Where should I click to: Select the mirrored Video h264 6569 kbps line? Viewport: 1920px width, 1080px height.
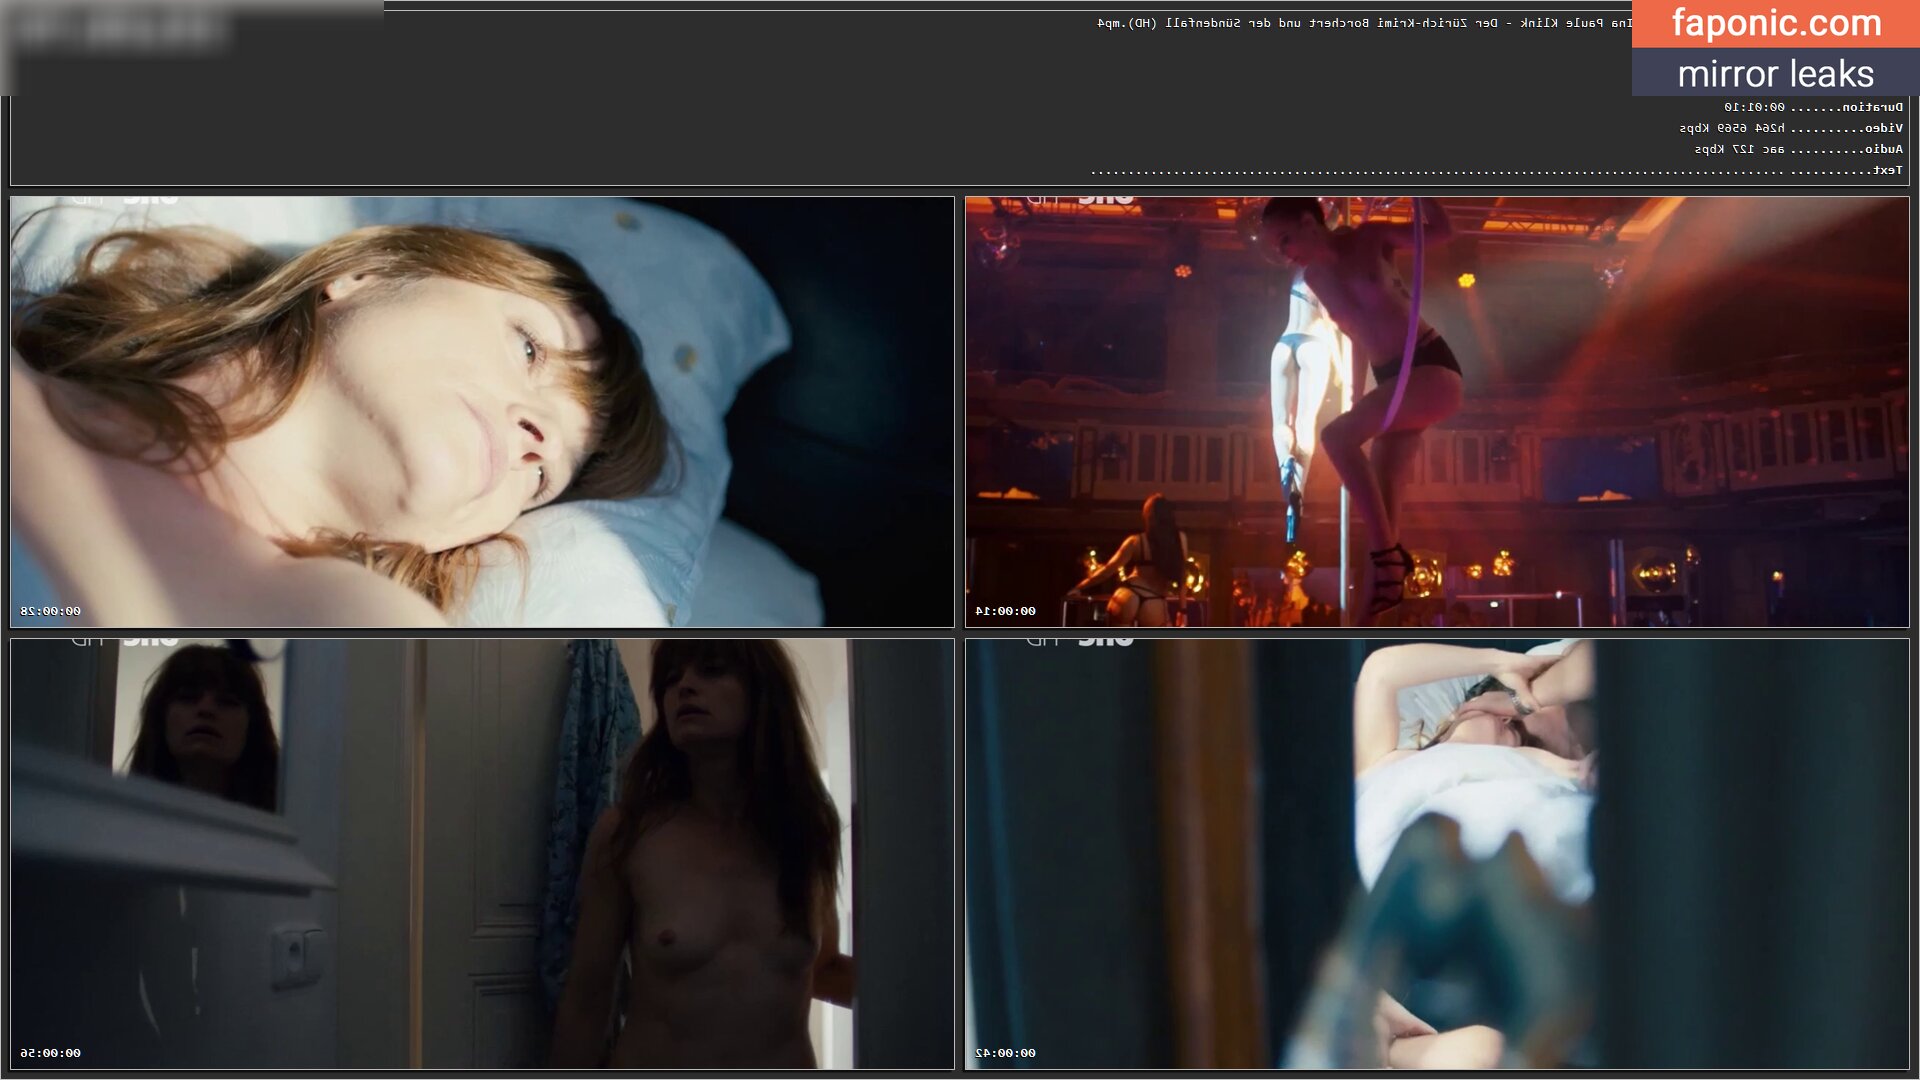point(1791,128)
